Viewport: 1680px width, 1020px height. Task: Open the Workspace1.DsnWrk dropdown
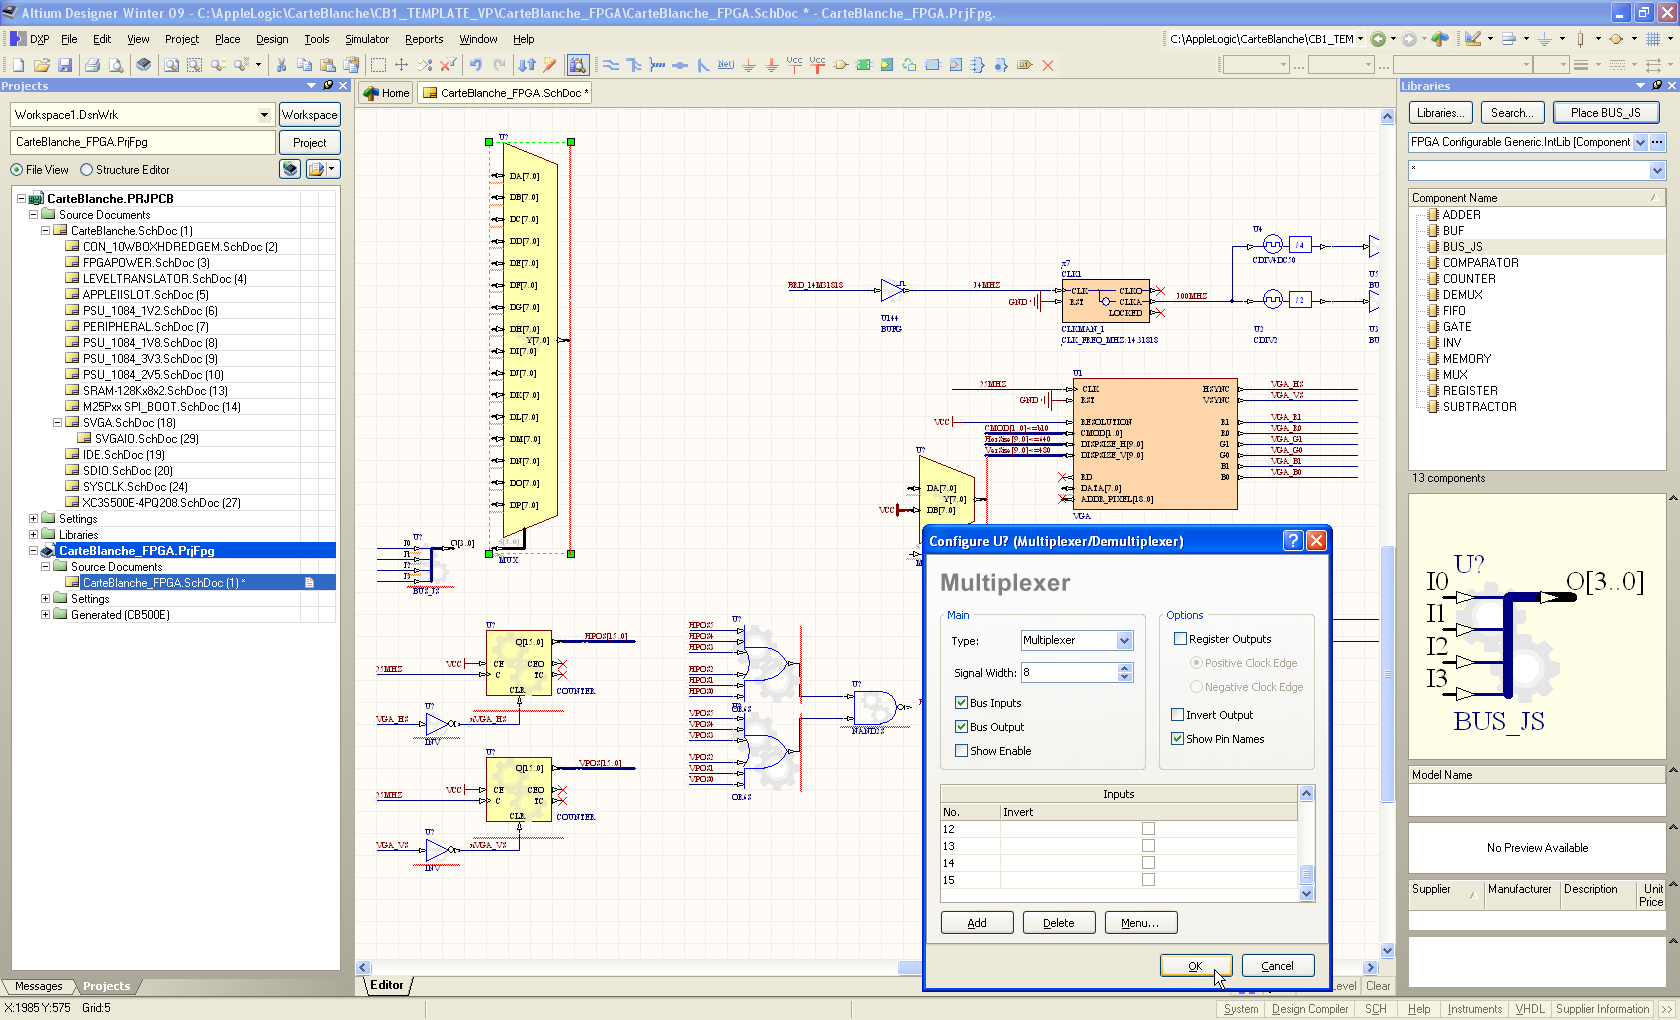pos(264,115)
